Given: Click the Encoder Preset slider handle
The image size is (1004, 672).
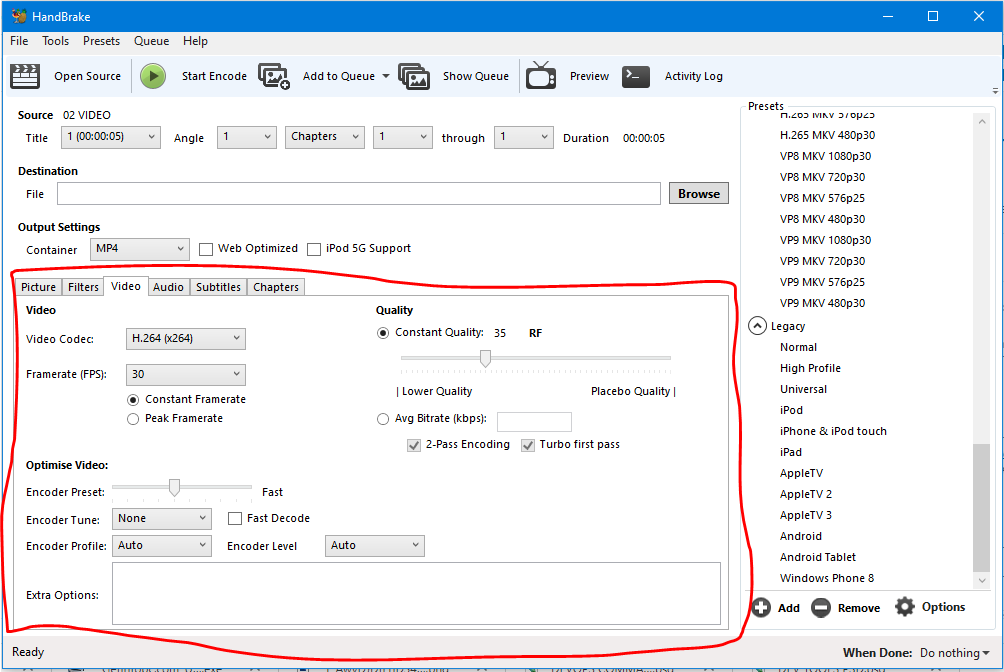Looking at the screenshot, I should [x=174, y=488].
